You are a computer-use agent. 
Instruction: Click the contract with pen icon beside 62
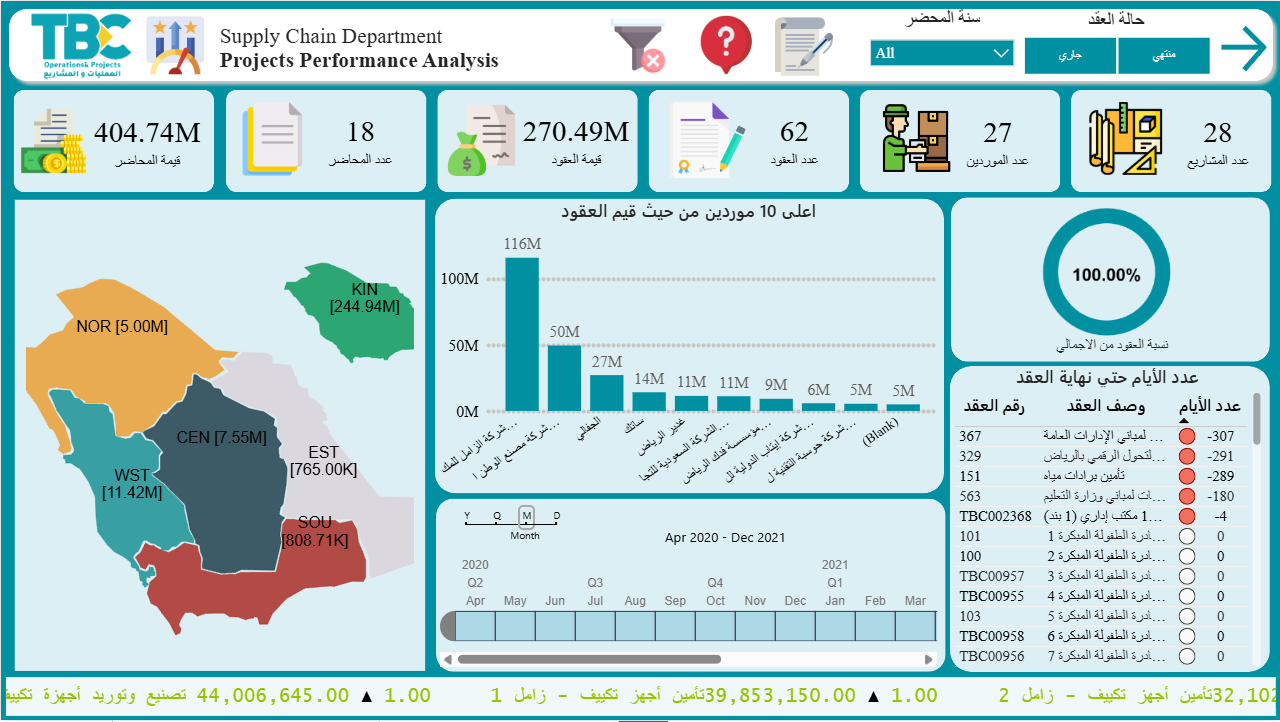click(x=708, y=140)
